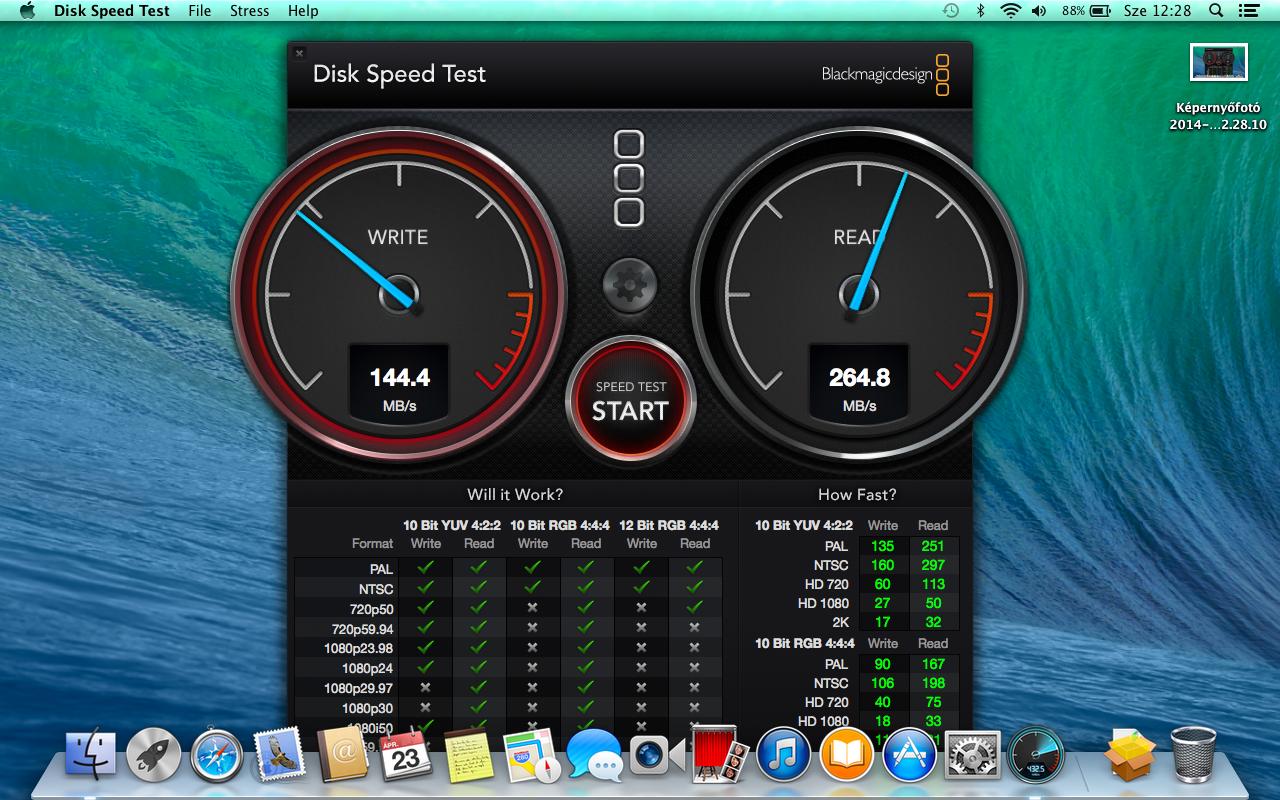
Task: Click the NTSC label in Will it Work table
Action: [376, 589]
